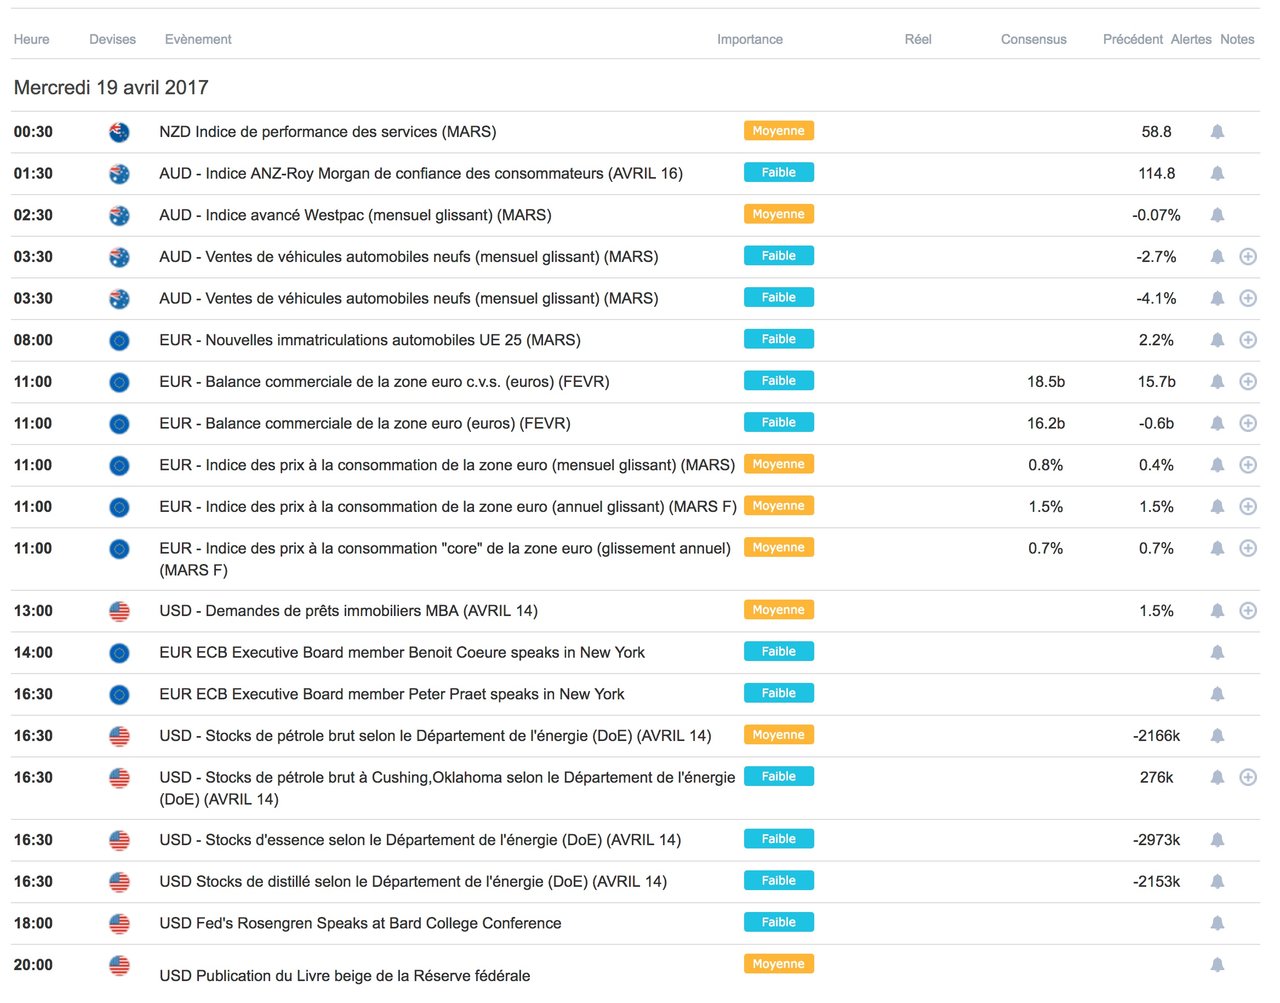Expand notes for EU 25 car registrations
The height and width of the screenshot is (1003, 1280).
pos(1248,340)
